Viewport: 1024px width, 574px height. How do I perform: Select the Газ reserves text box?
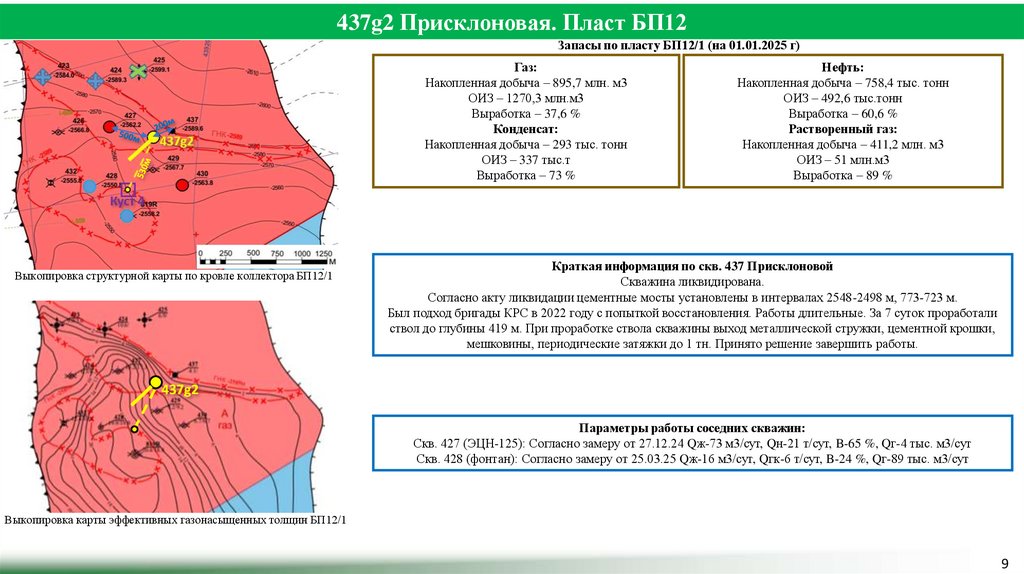[x=526, y=121]
